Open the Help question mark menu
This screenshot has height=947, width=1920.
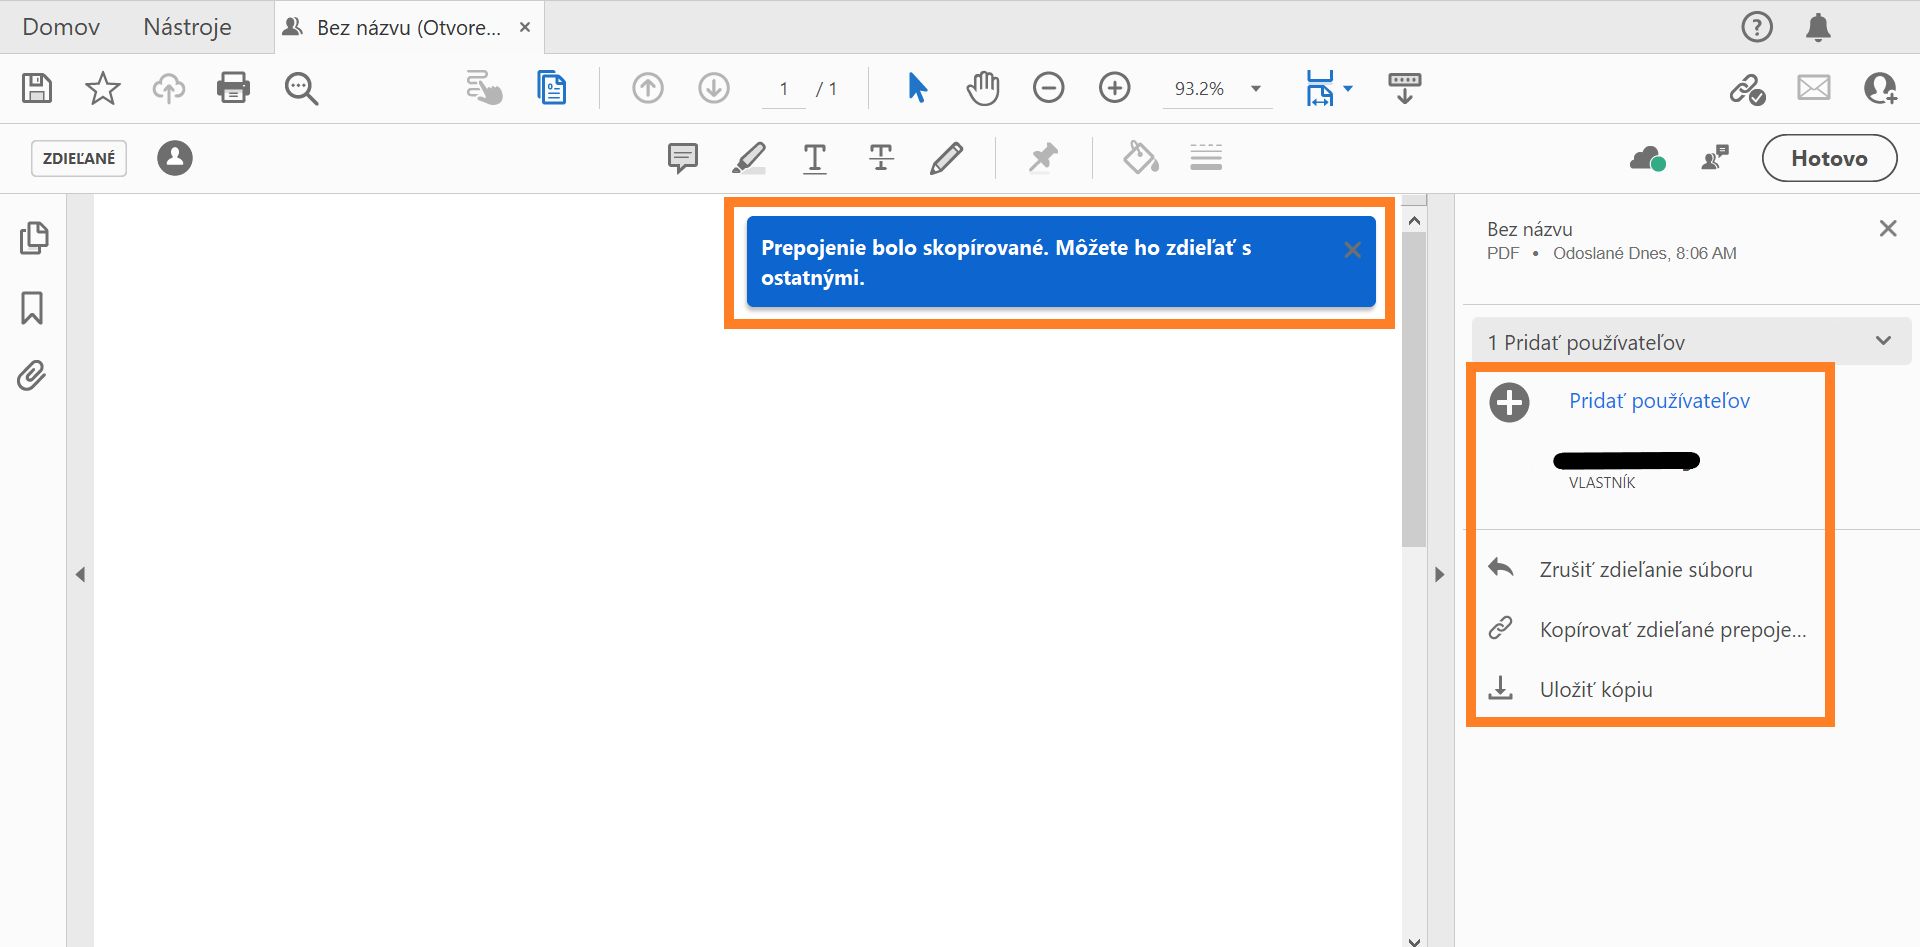[x=1757, y=27]
